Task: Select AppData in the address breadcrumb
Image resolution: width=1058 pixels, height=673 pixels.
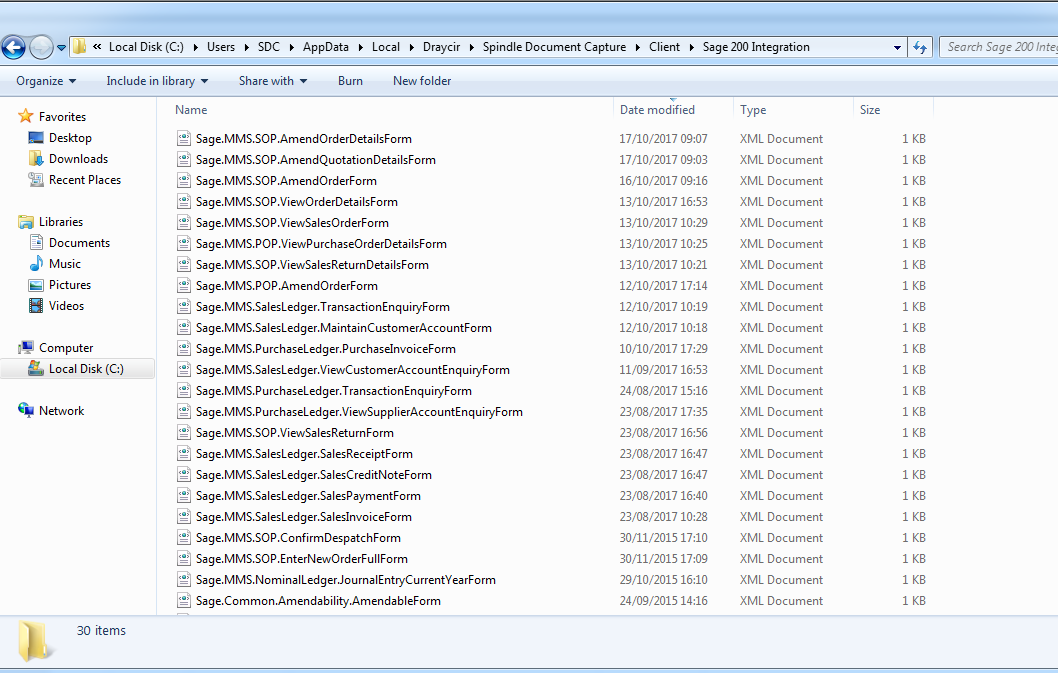Action: [x=326, y=47]
